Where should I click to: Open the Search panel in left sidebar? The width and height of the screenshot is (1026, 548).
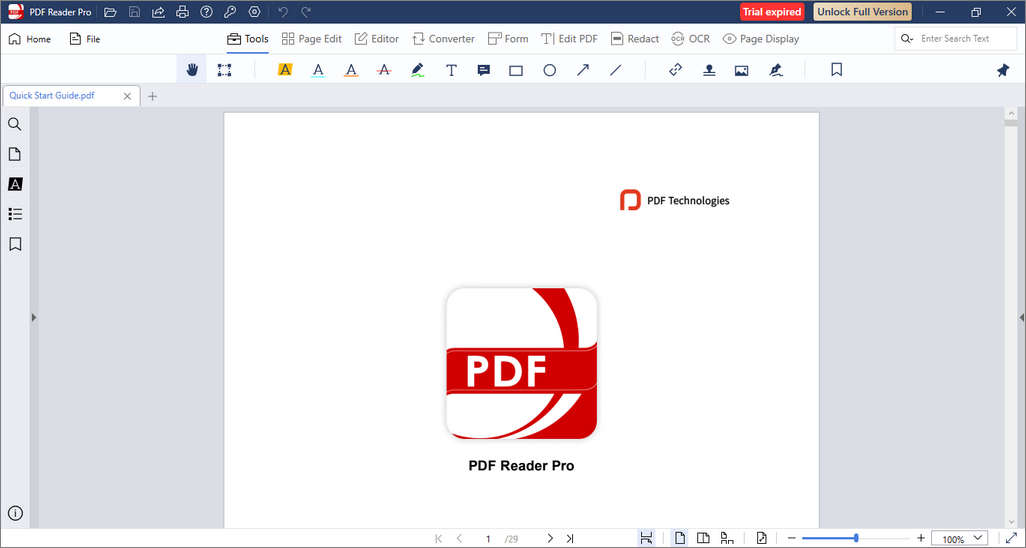pyautogui.click(x=14, y=124)
